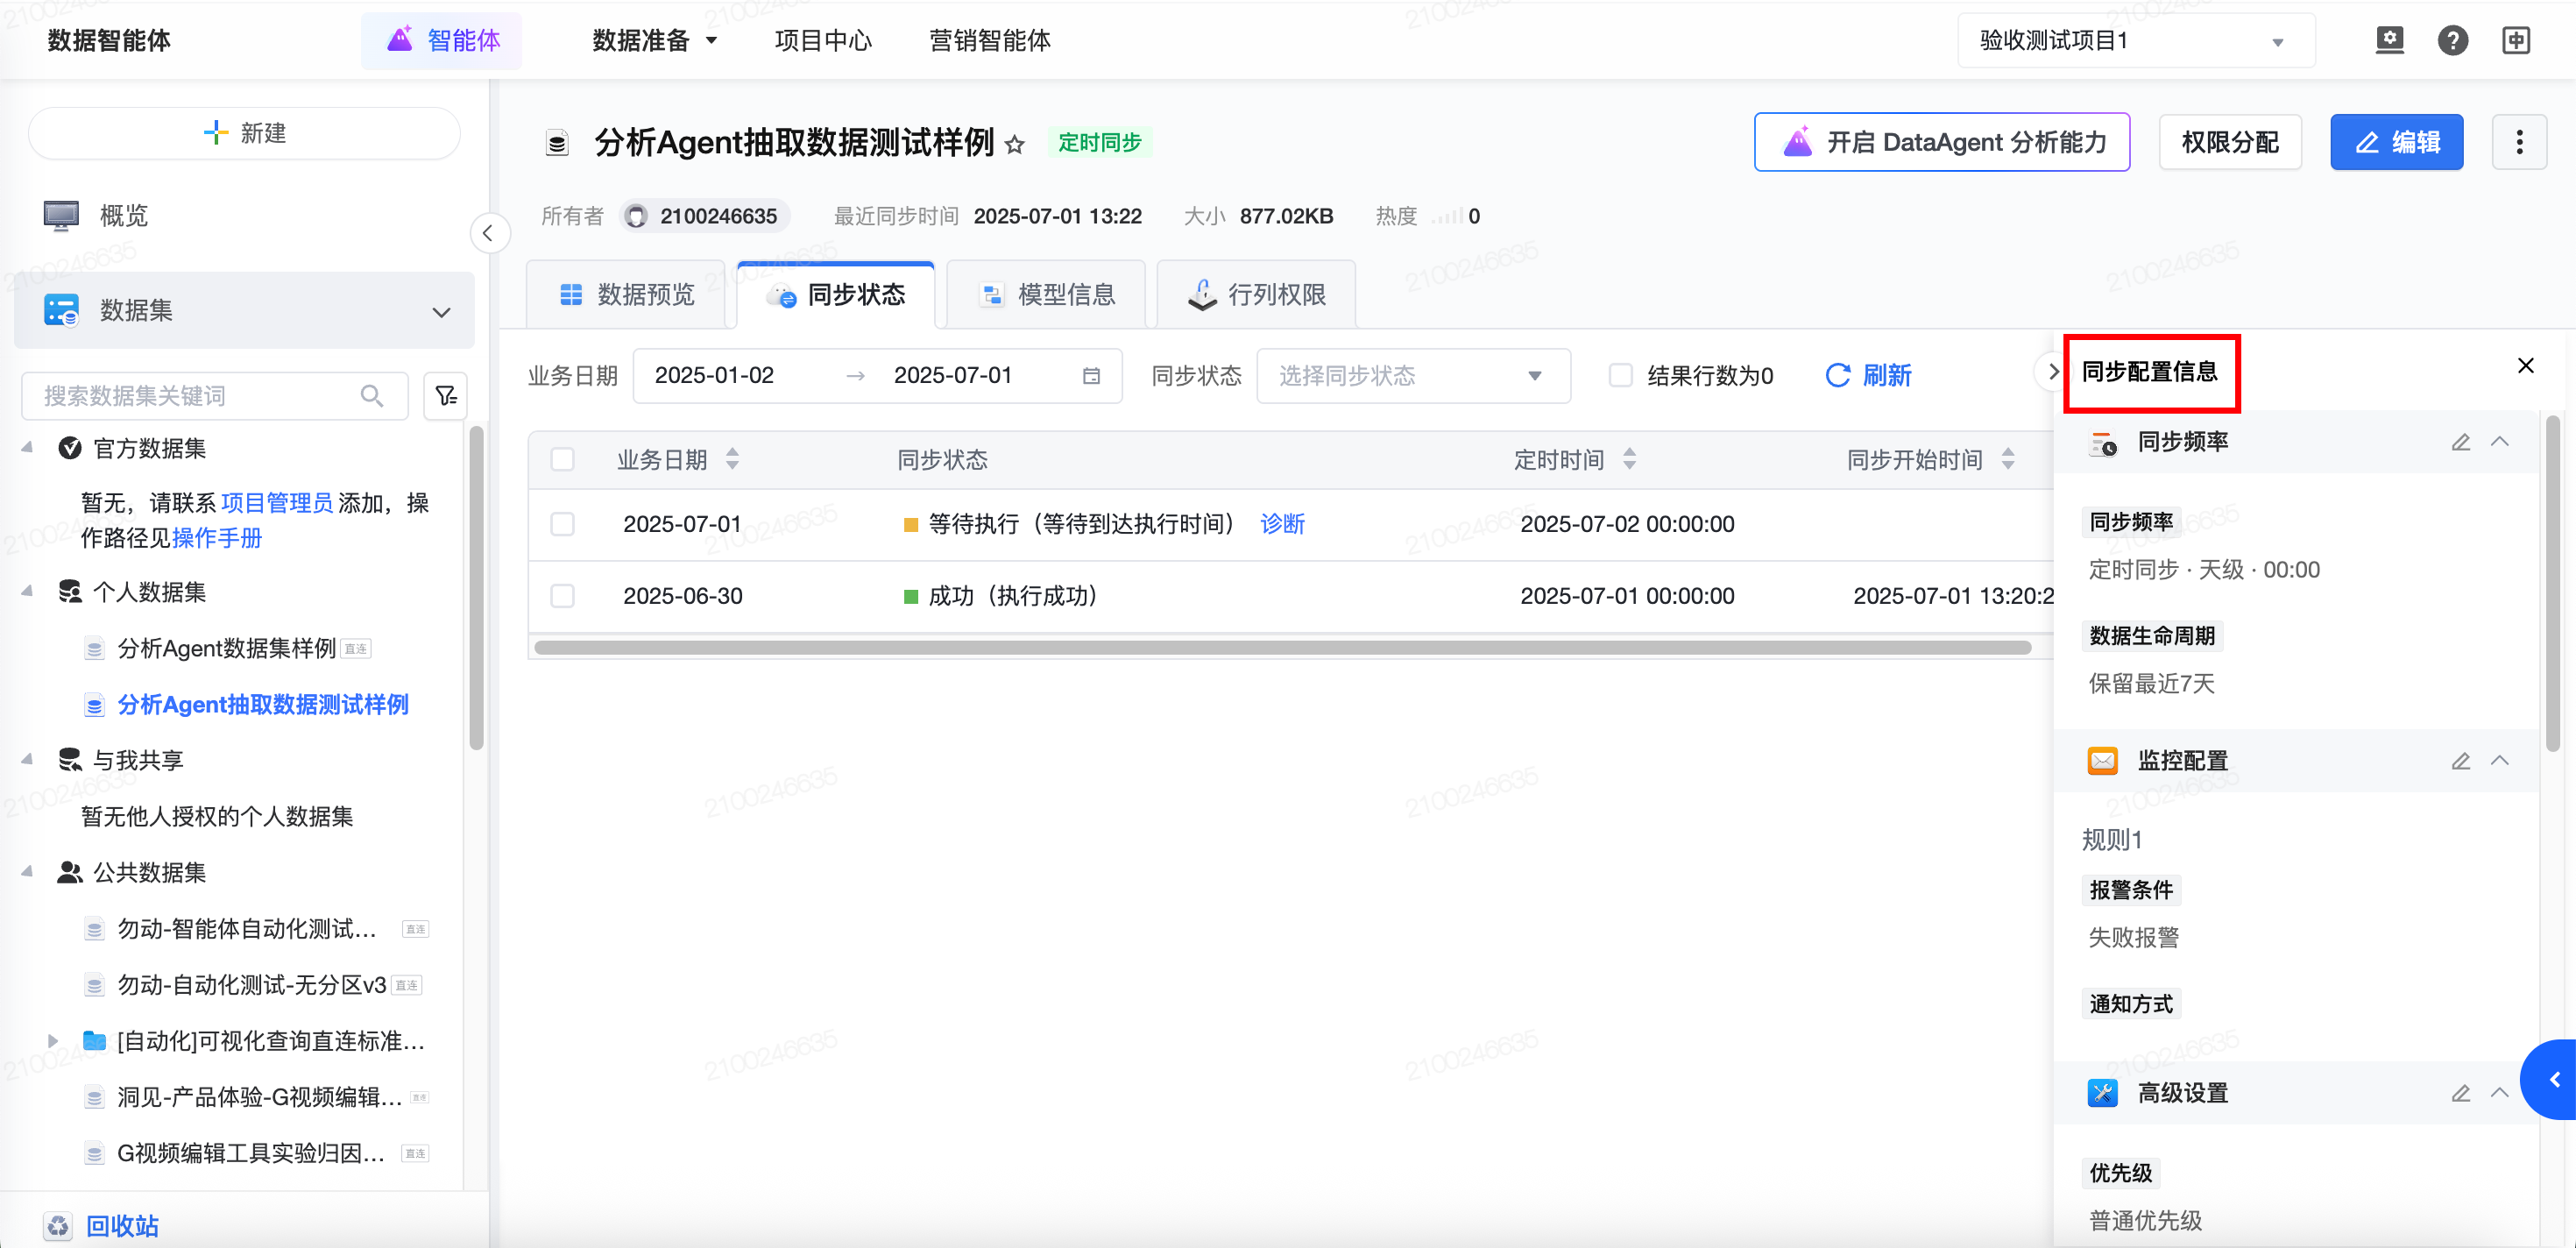Click the edit pencil for 监控配置 section
Image resolution: width=2576 pixels, height=1248 pixels.
tap(2460, 761)
